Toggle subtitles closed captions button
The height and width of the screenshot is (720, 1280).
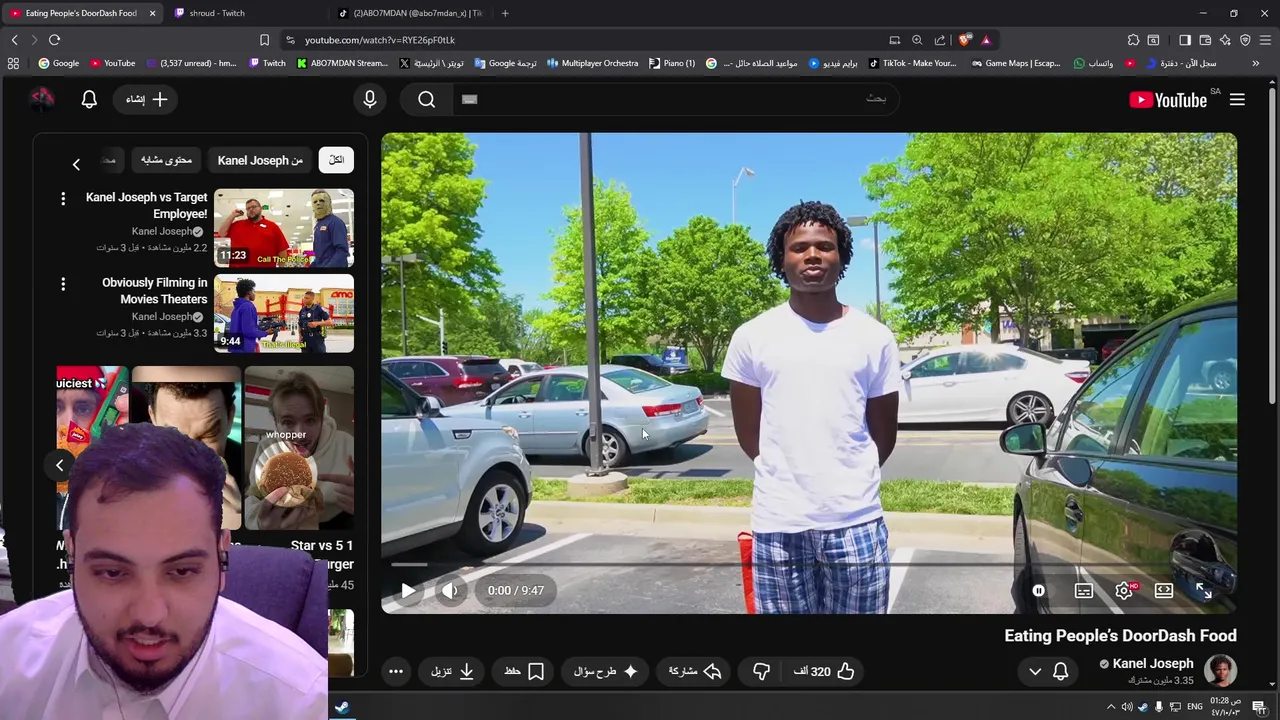(1084, 591)
